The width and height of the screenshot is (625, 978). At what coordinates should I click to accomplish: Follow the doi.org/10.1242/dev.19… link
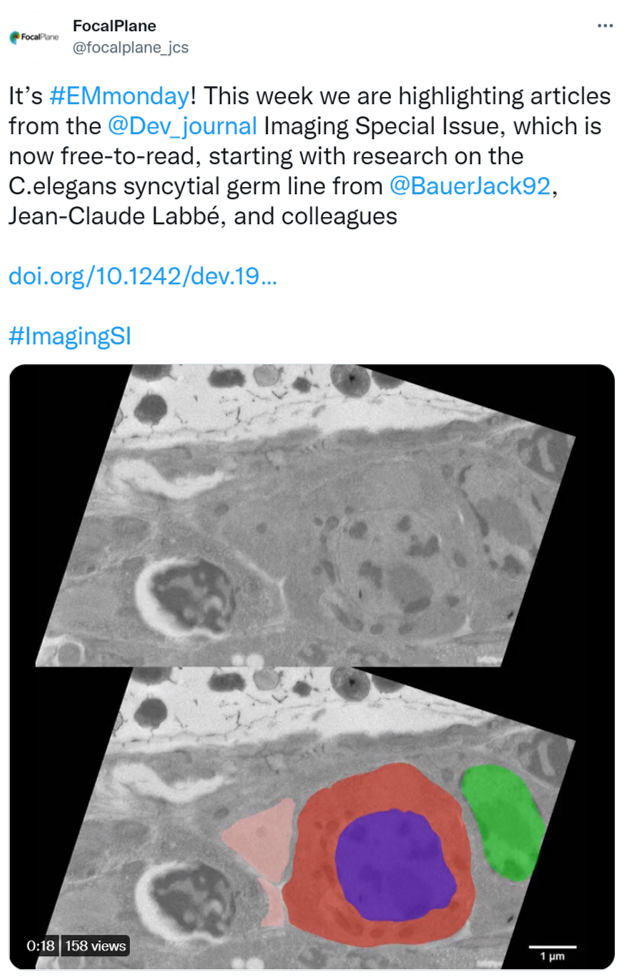click(142, 276)
